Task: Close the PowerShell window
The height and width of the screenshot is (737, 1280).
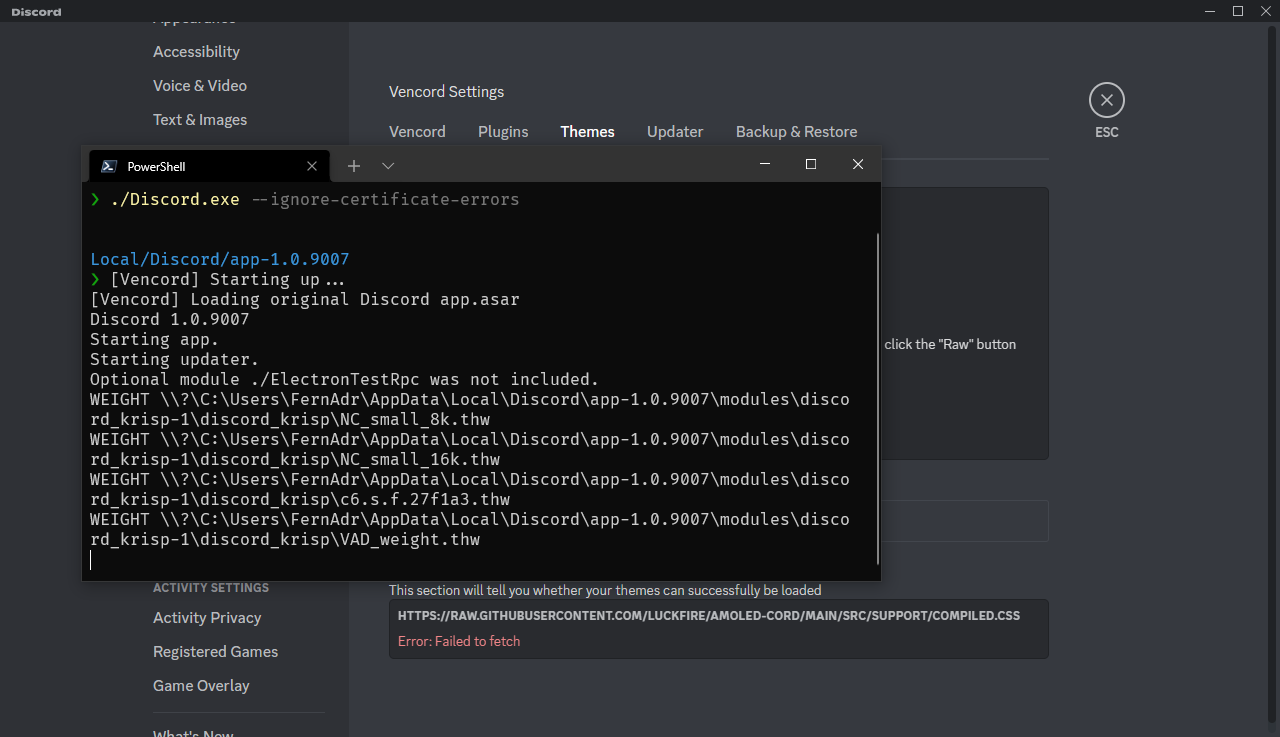Action: pyautogui.click(x=858, y=164)
